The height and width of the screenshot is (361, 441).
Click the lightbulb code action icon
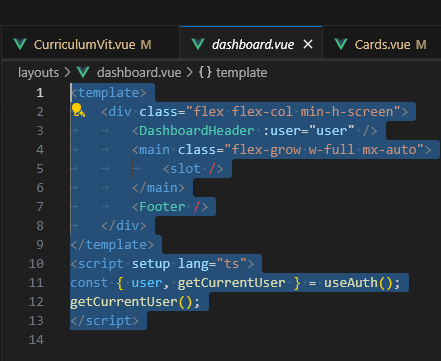[78, 110]
